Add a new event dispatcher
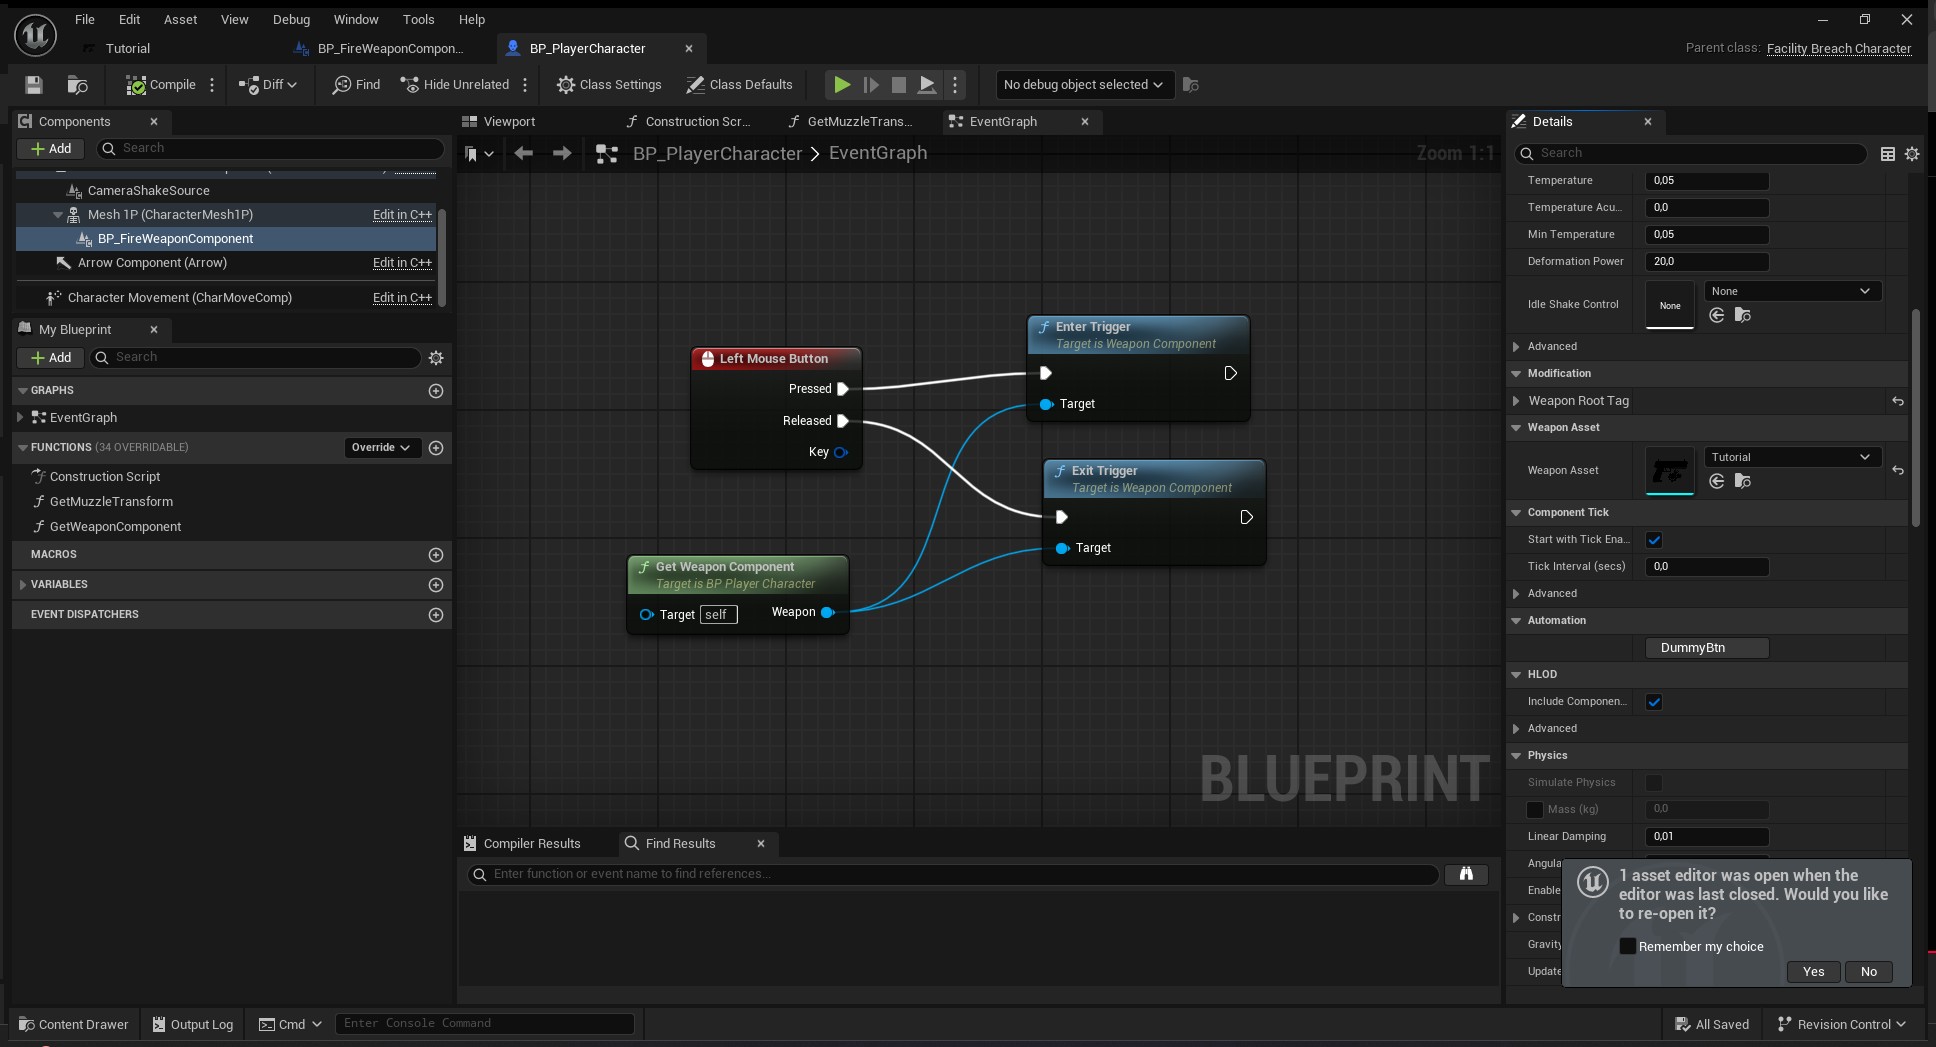Screen dimensions: 1936x1047 [436, 615]
